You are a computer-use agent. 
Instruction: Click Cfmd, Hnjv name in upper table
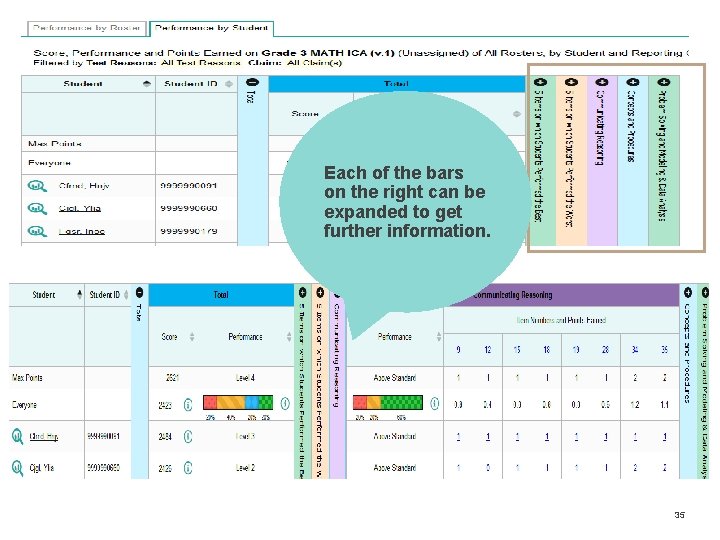(84, 186)
